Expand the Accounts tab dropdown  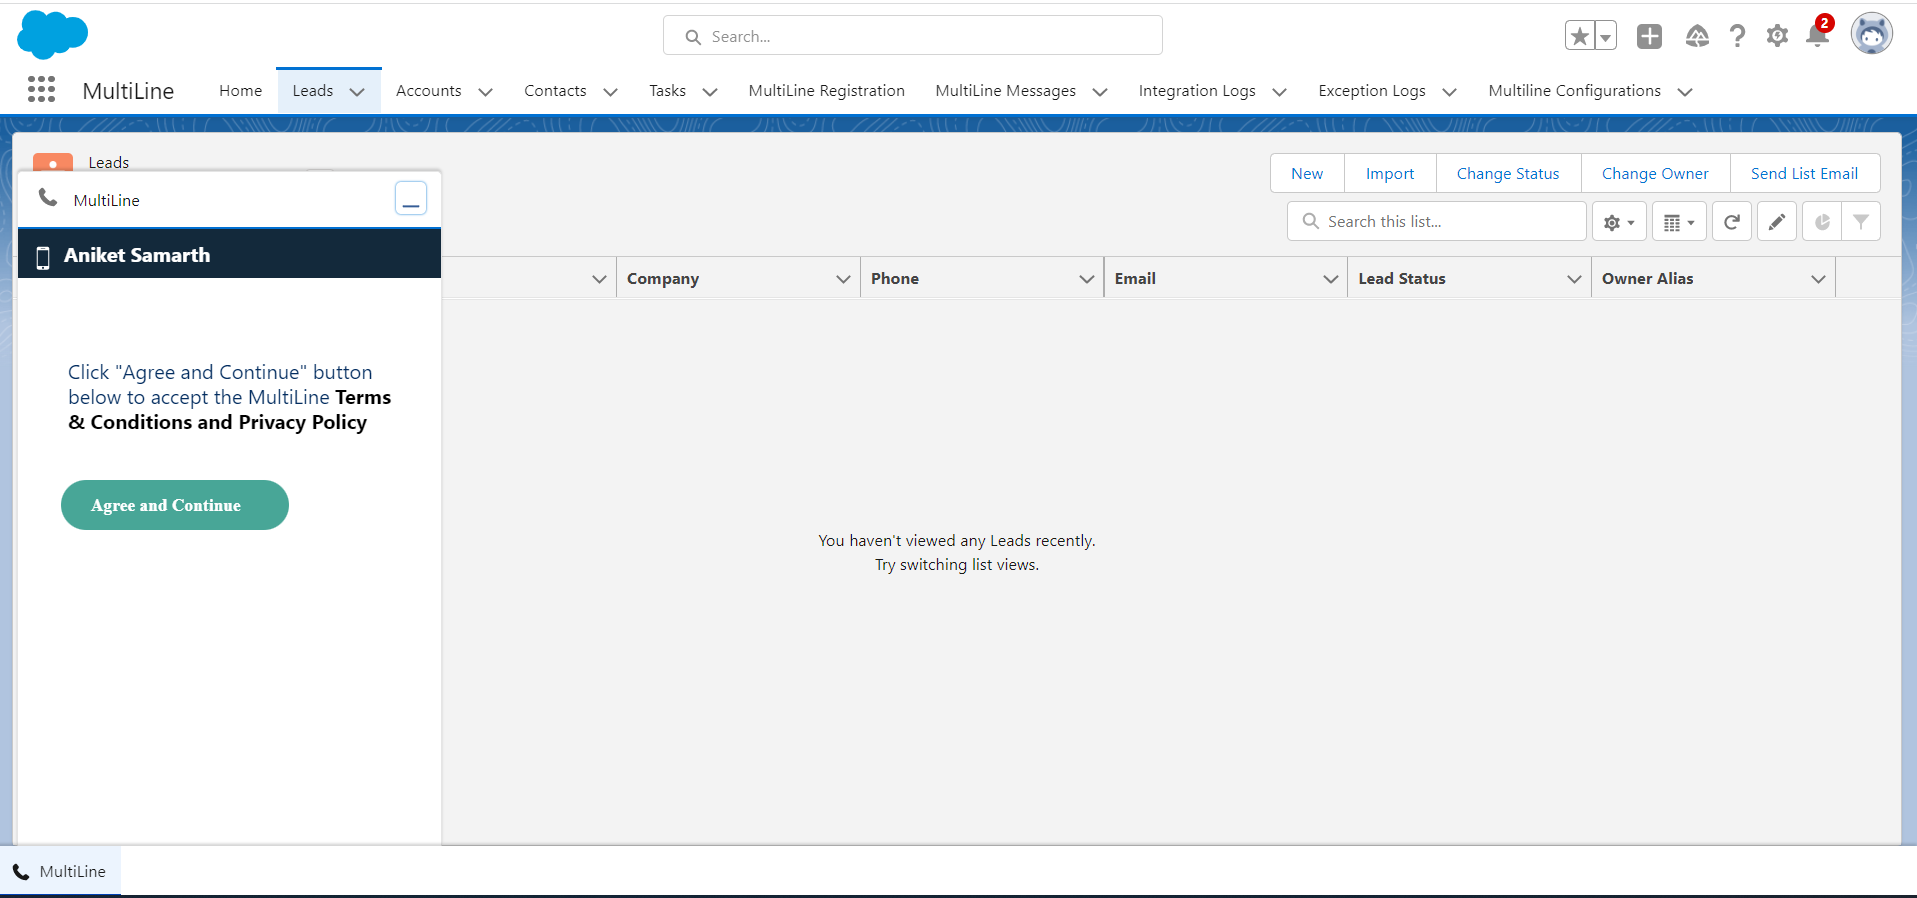click(x=486, y=92)
